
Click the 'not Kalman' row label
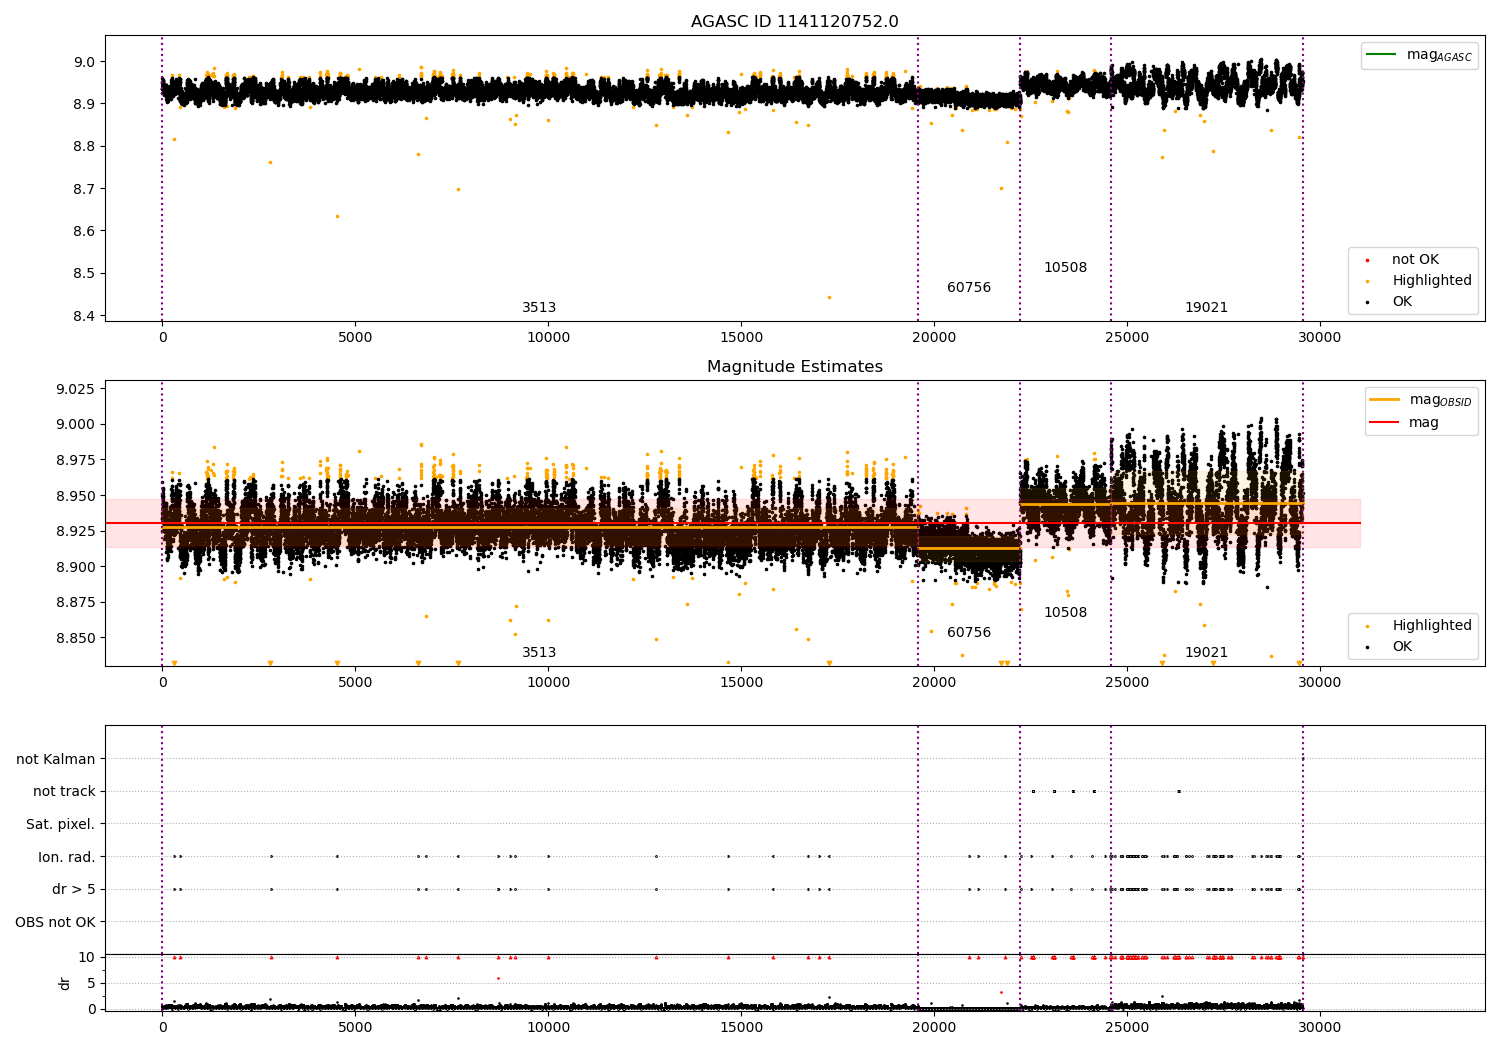click(56, 759)
